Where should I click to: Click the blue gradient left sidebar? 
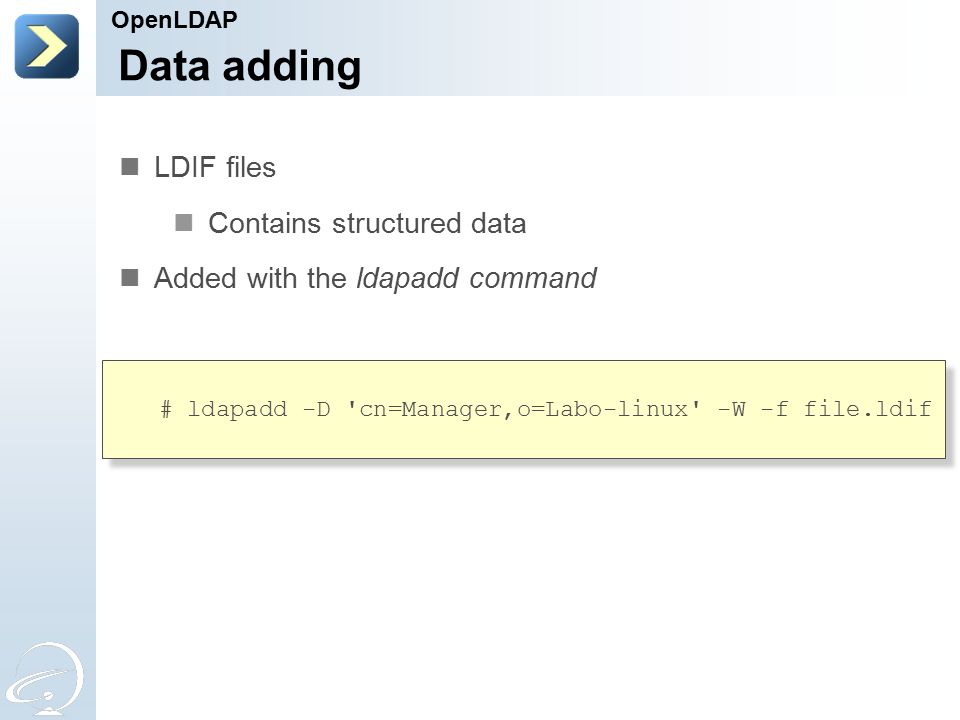click(48, 392)
